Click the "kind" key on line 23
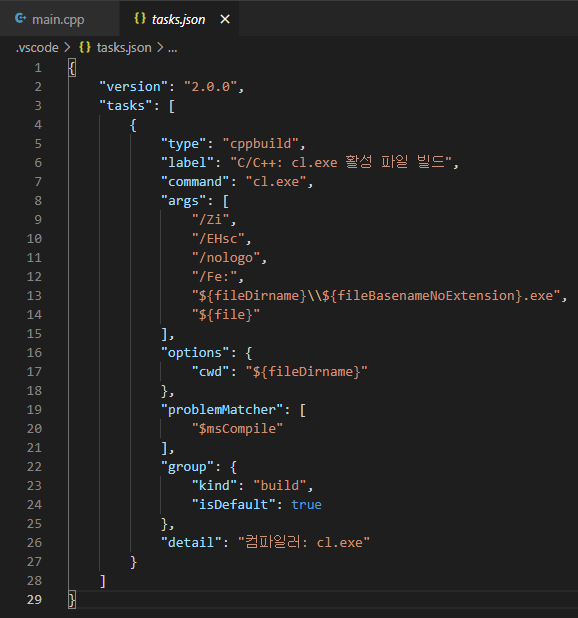Viewport: 578px width, 618px height. click(215, 486)
